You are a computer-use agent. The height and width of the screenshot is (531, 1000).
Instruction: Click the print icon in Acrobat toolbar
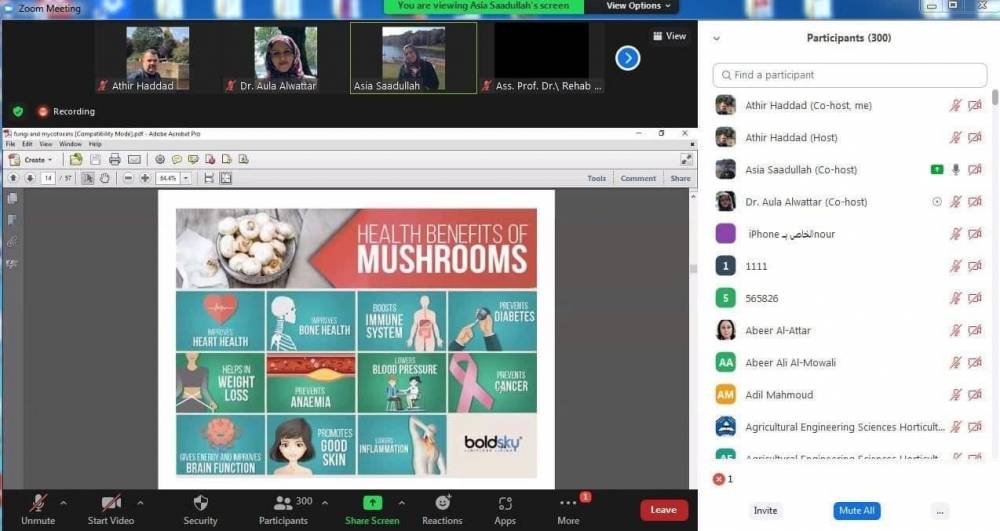tap(114, 159)
